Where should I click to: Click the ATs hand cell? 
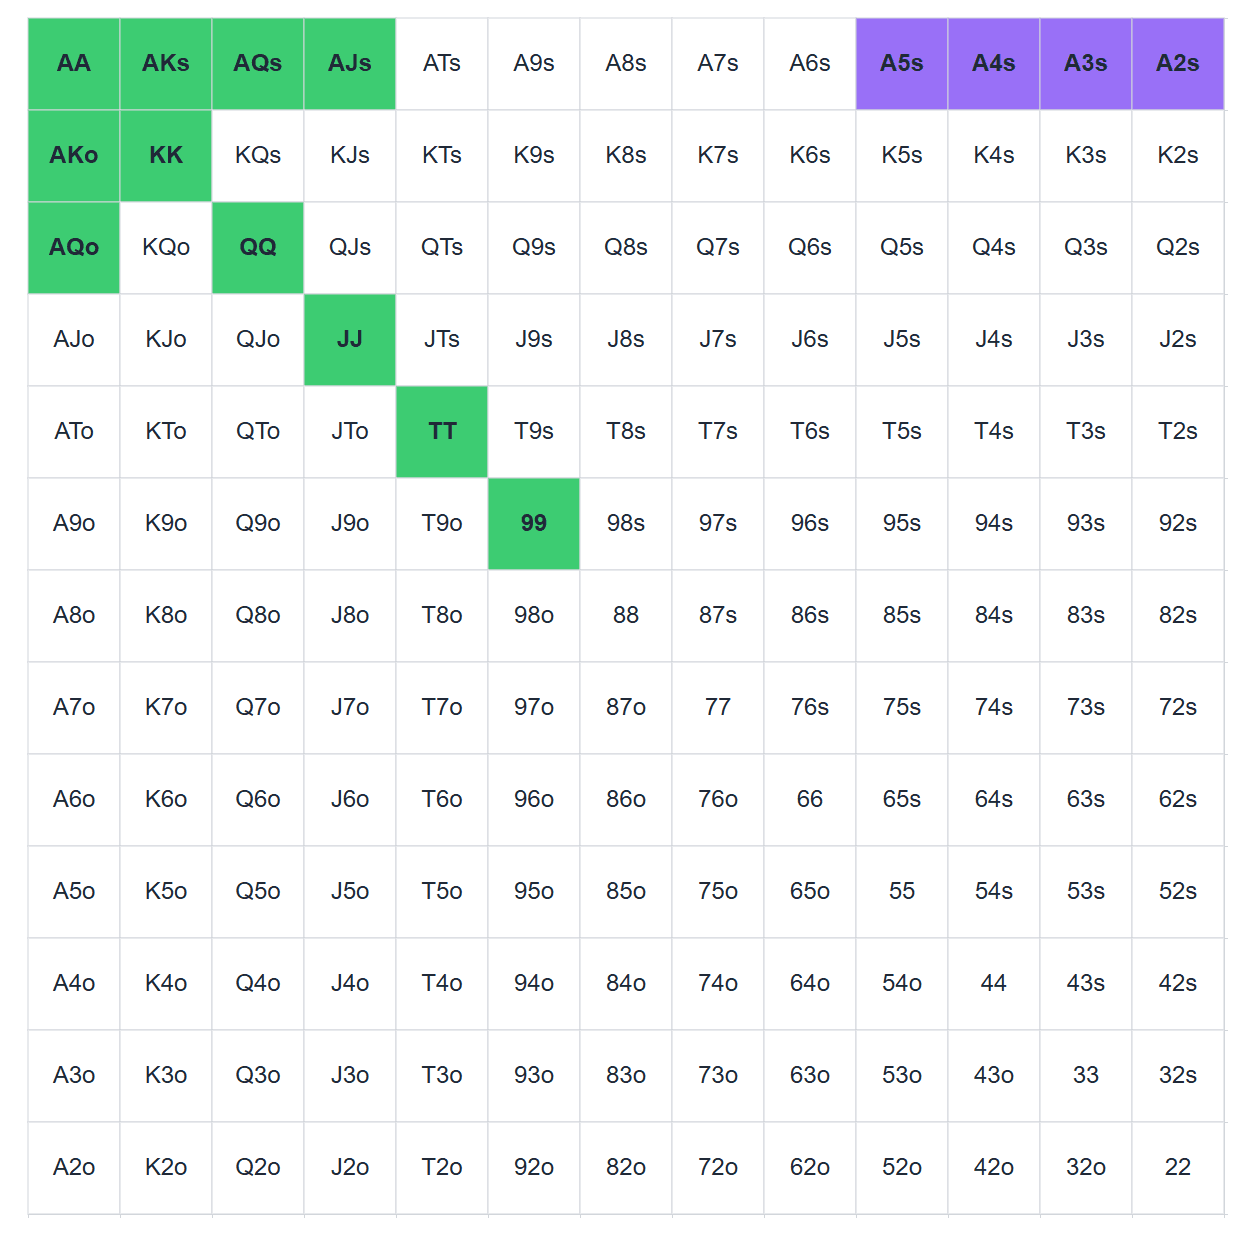coord(442,63)
